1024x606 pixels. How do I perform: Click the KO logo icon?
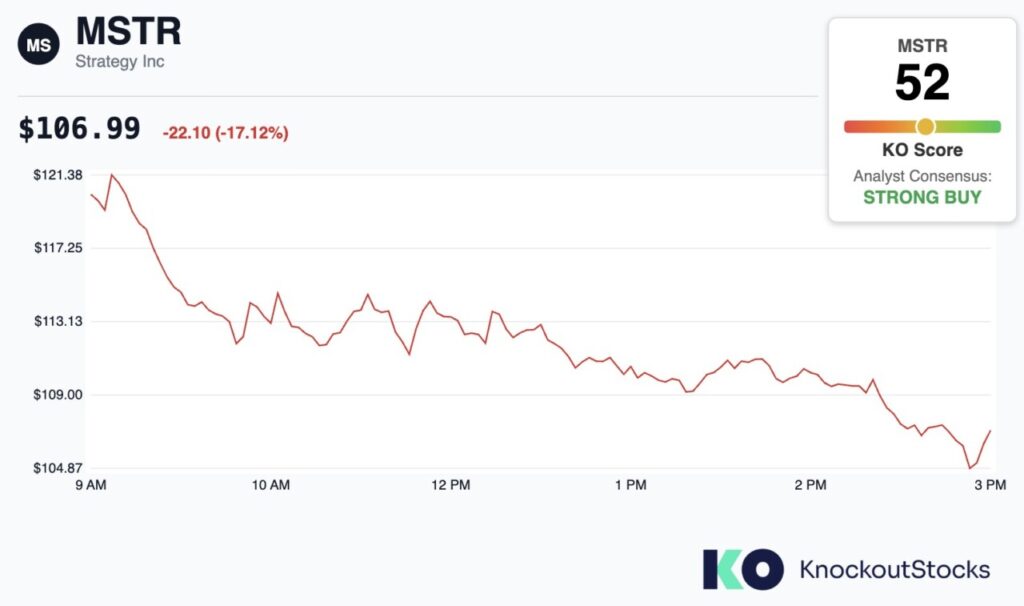tap(742, 569)
